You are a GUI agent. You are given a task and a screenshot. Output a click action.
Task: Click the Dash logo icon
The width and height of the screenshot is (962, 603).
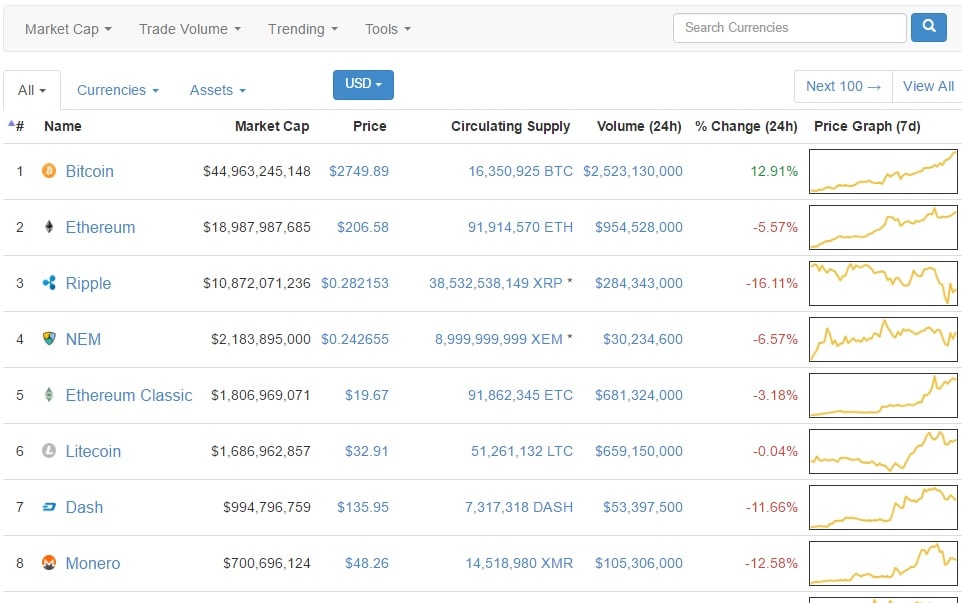pyautogui.click(x=49, y=507)
